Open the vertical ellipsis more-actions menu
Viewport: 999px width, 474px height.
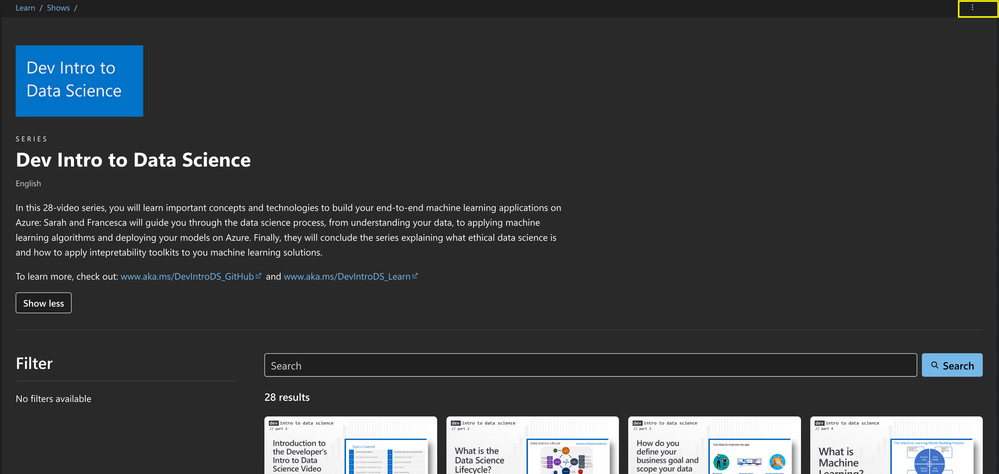[x=972, y=8]
